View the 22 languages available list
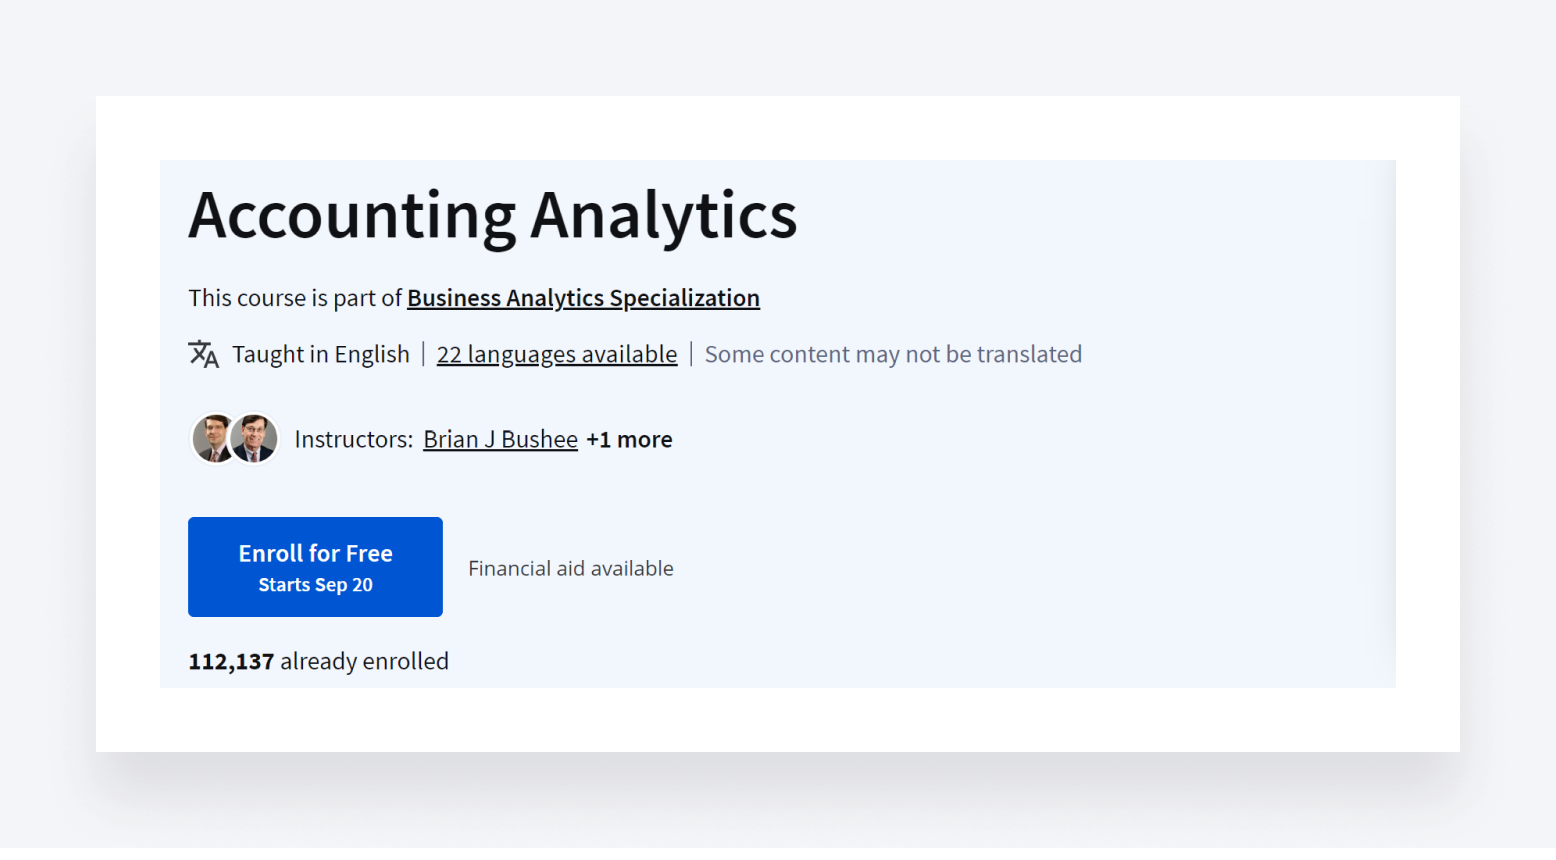This screenshot has width=1556, height=860. tap(556, 354)
